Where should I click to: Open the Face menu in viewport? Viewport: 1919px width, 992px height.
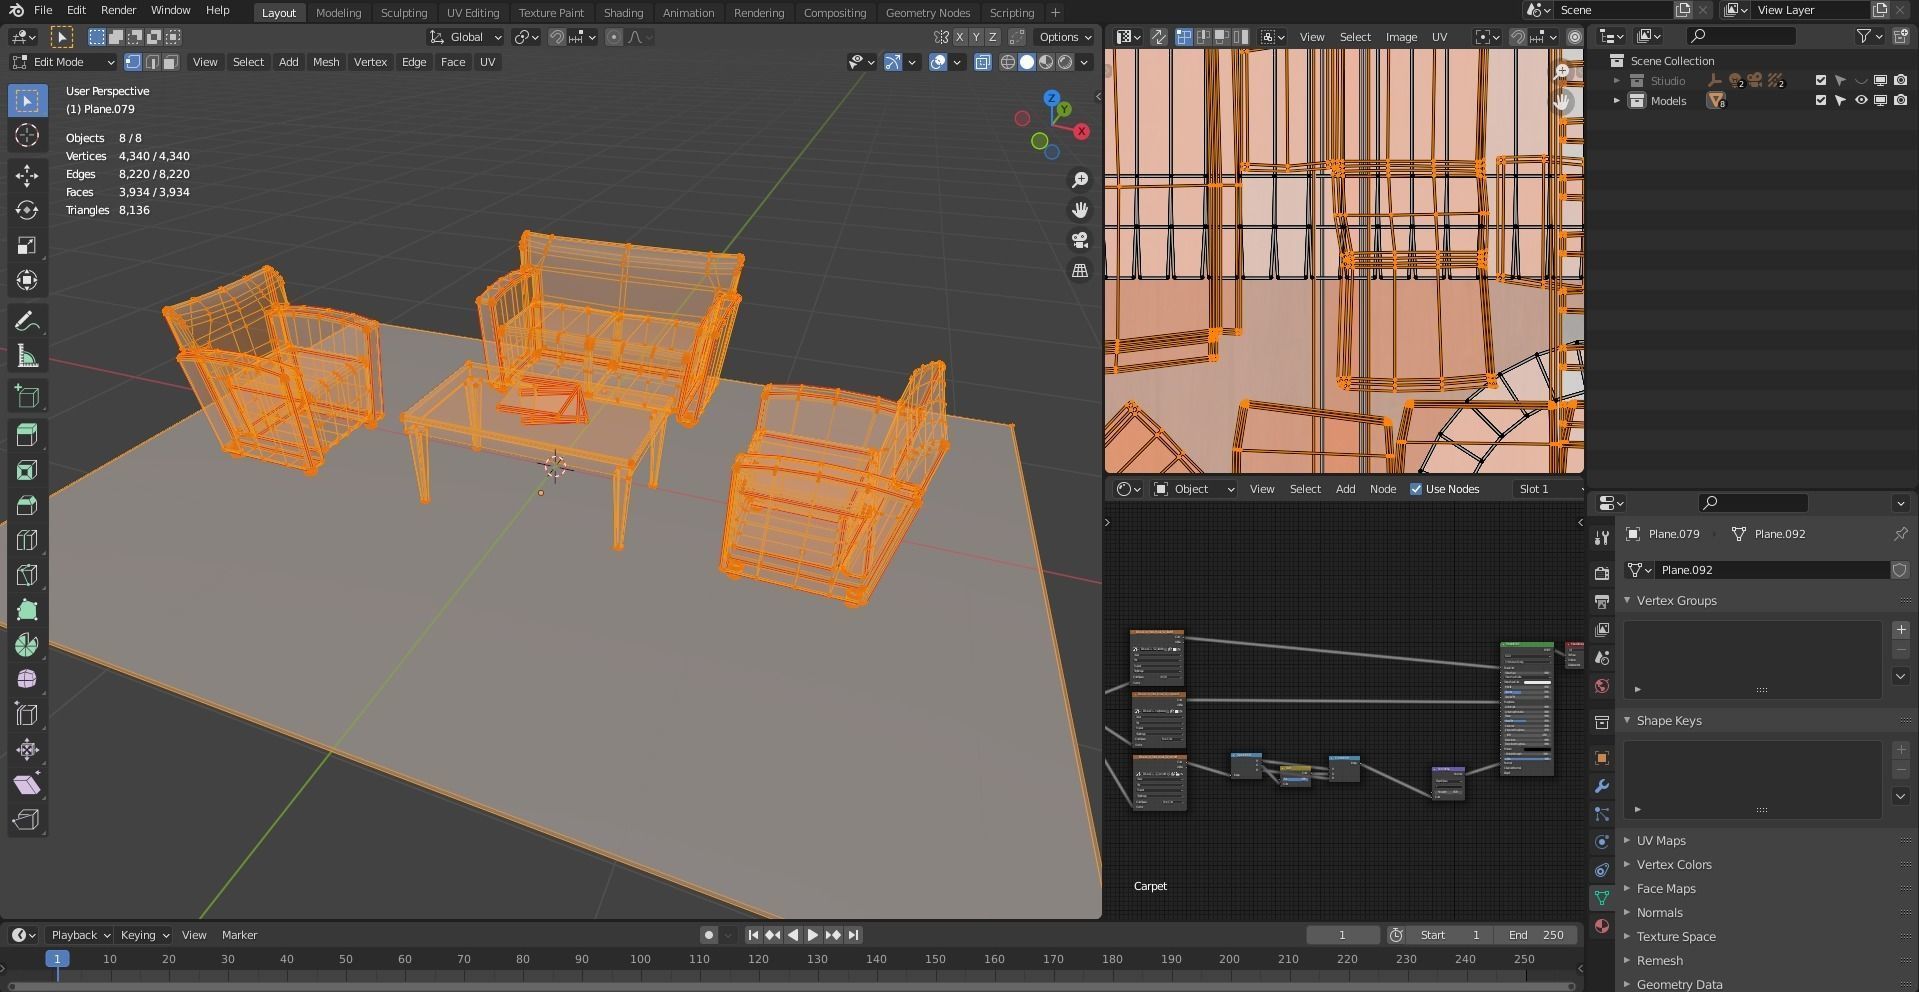point(453,62)
